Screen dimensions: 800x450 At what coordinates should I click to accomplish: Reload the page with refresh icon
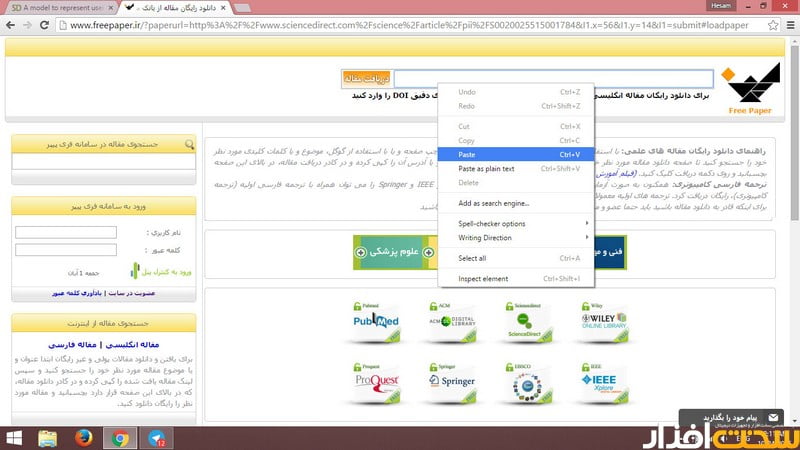pyautogui.click(x=44, y=25)
